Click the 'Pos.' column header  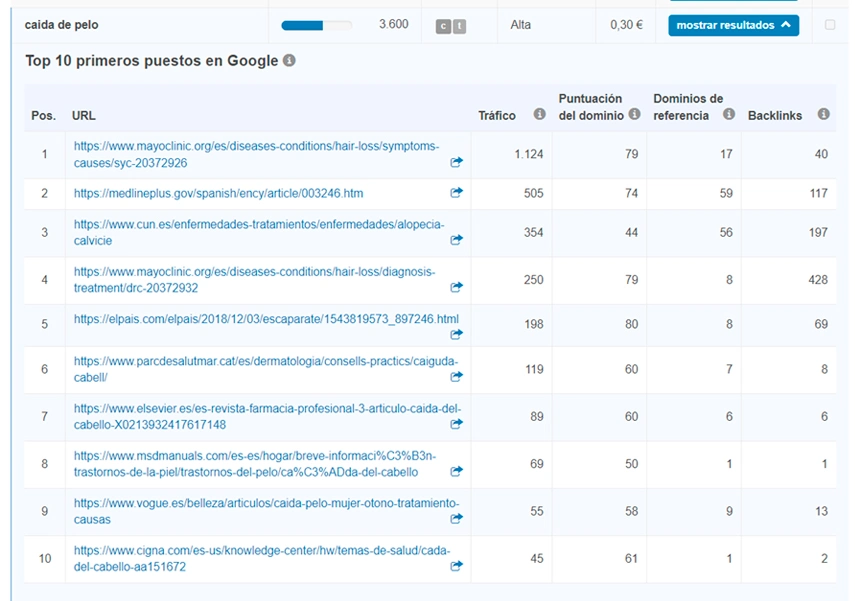click(44, 116)
